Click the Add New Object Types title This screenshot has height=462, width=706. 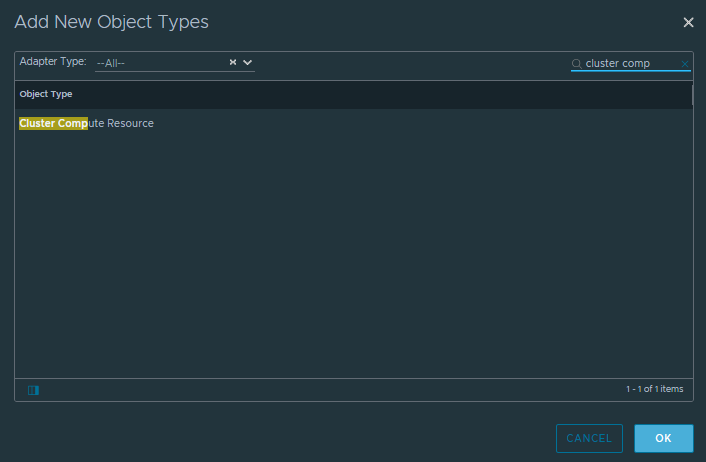tap(112, 22)
